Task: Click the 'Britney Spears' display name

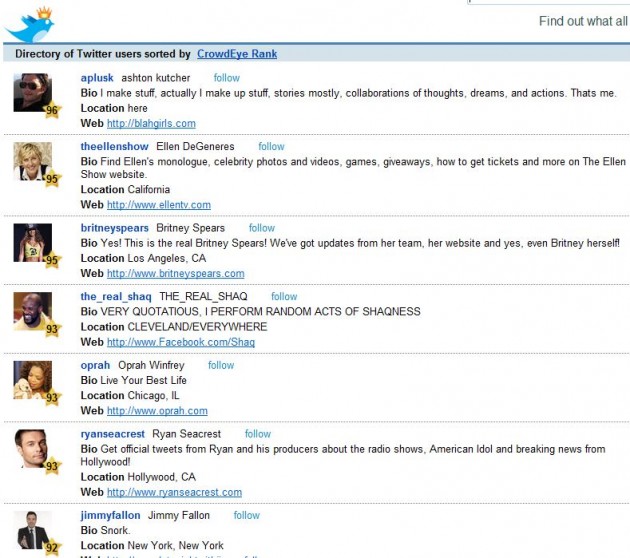Action: click(190, 228)
